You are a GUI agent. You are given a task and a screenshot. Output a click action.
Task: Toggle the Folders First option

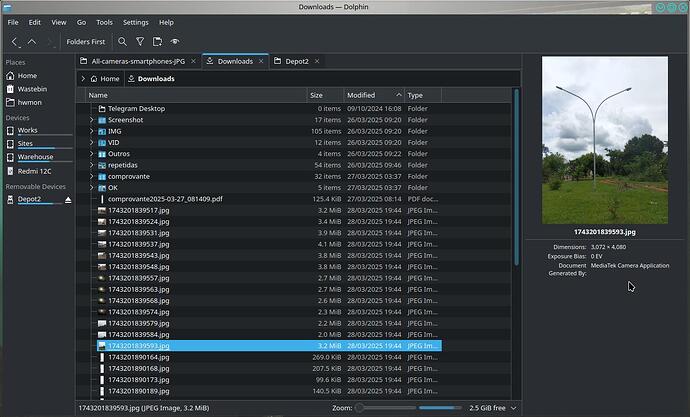[84, 42]
